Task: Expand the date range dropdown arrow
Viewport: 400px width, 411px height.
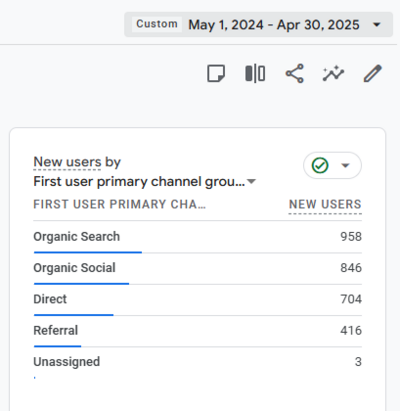Action: pyautogui.click(x=377, y=24)
